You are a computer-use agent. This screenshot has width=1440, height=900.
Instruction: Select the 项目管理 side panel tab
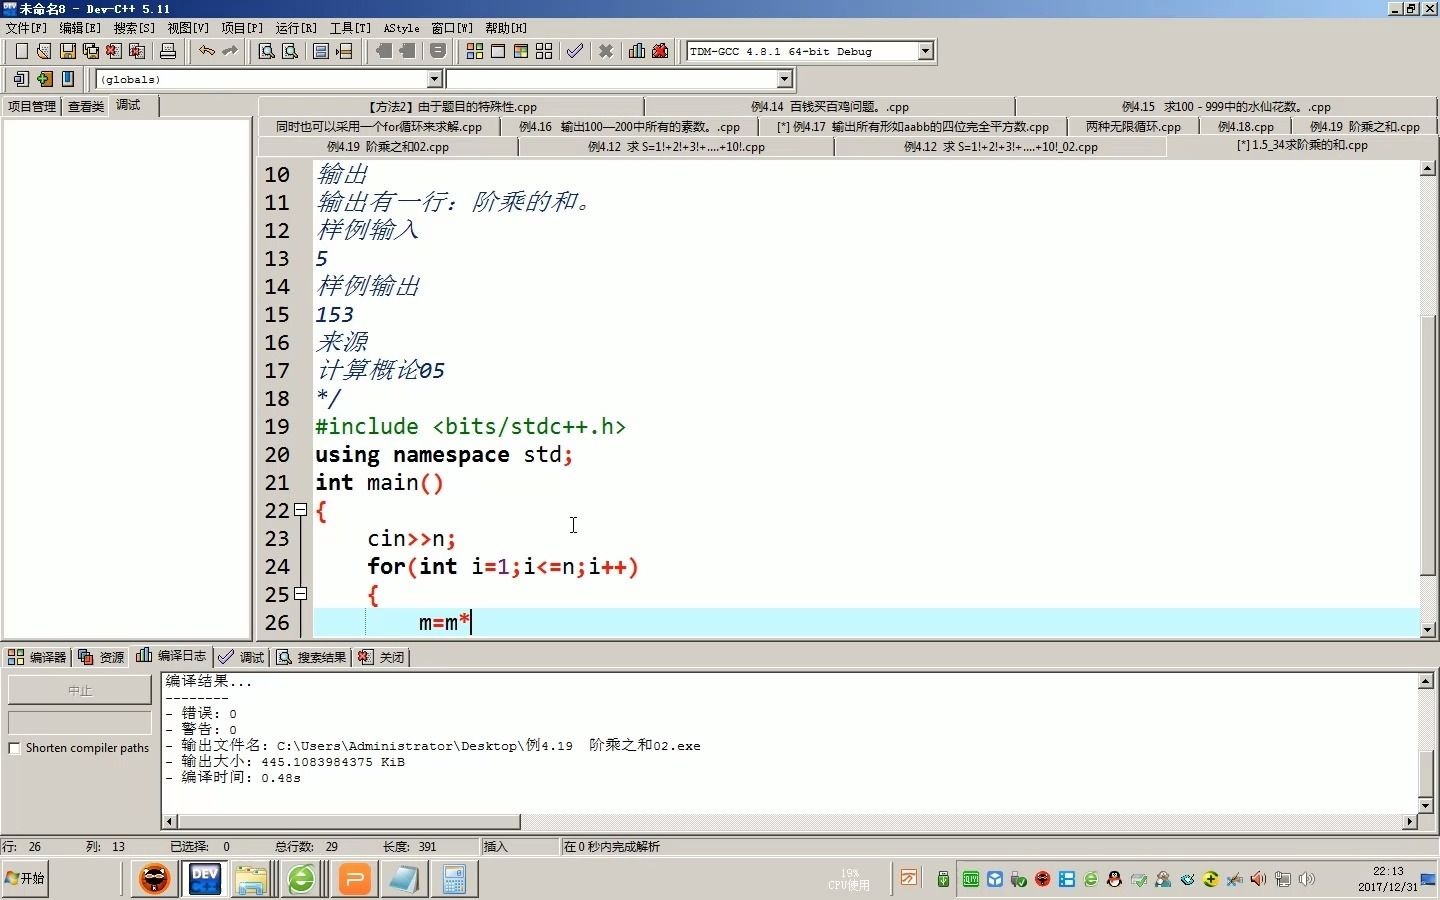pos(32,106)
